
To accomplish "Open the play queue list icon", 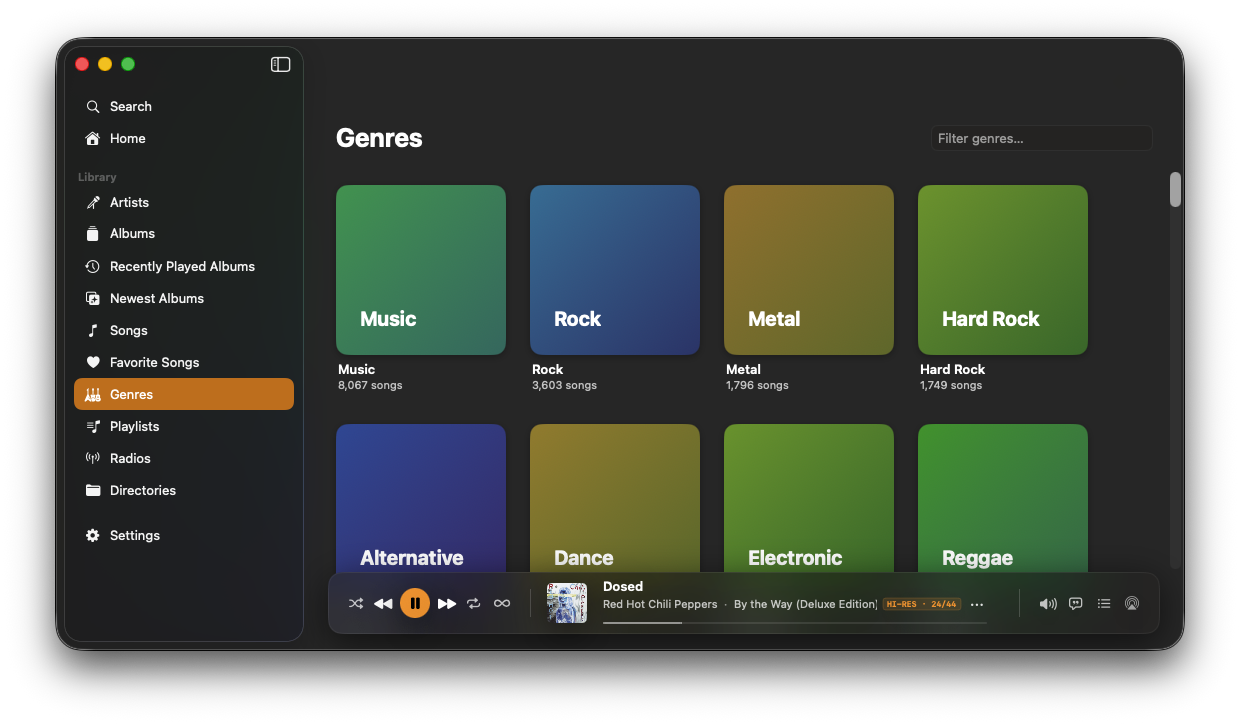I will 1103,603.
